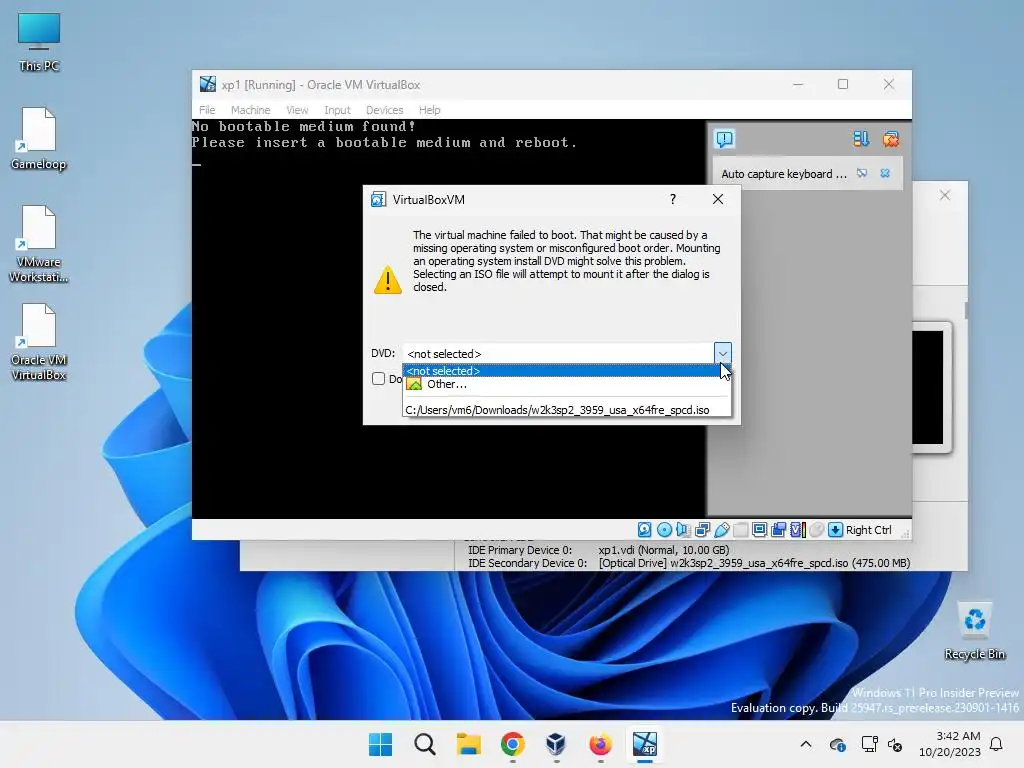Select the Recycle Bin desktop icon
This screenshot has height=768, width=1024.
click(974, 632)
